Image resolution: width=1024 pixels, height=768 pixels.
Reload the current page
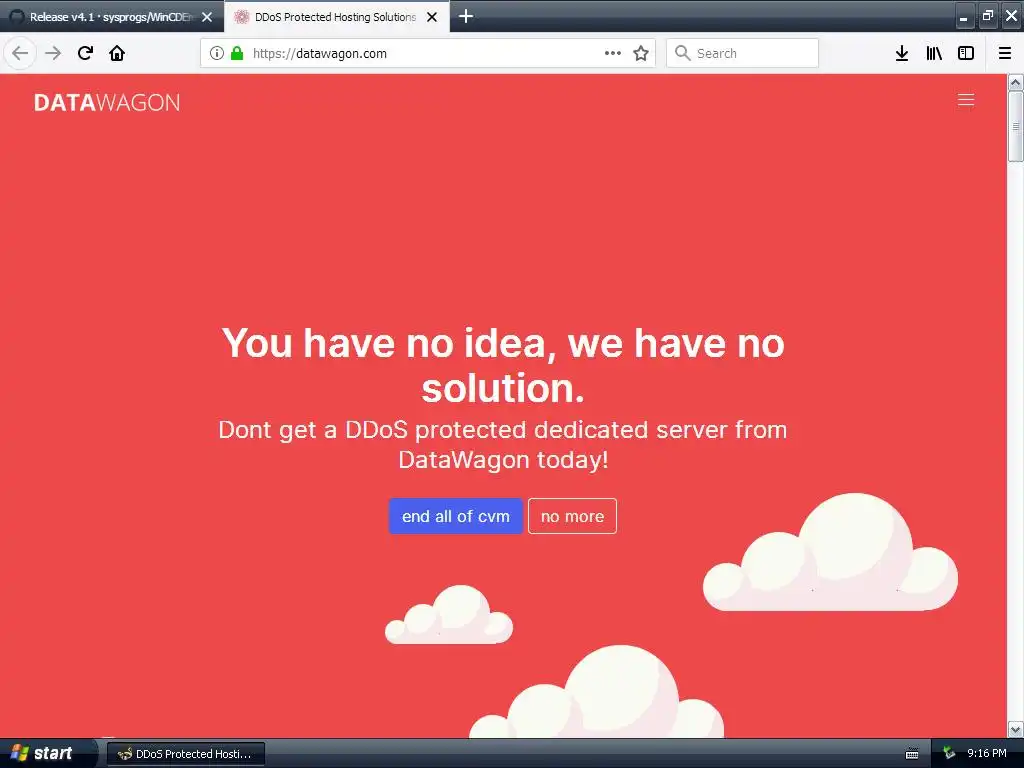(x=85, y=53)
